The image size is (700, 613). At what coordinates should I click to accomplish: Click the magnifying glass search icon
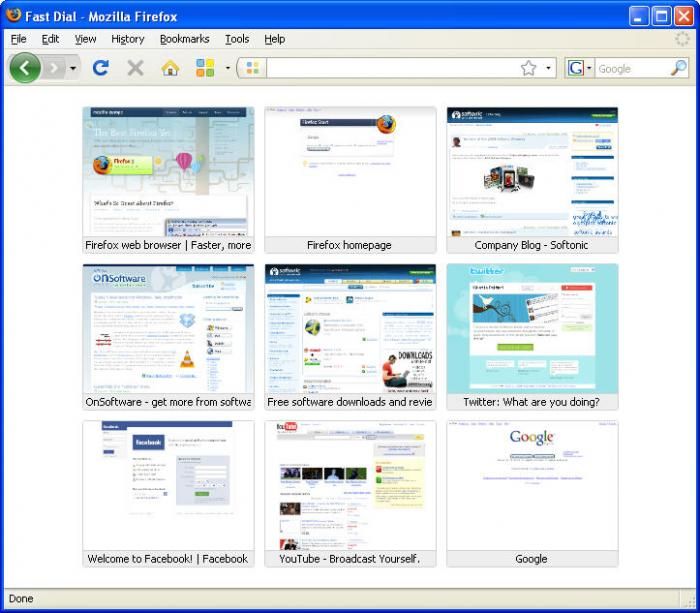[679, 68]
